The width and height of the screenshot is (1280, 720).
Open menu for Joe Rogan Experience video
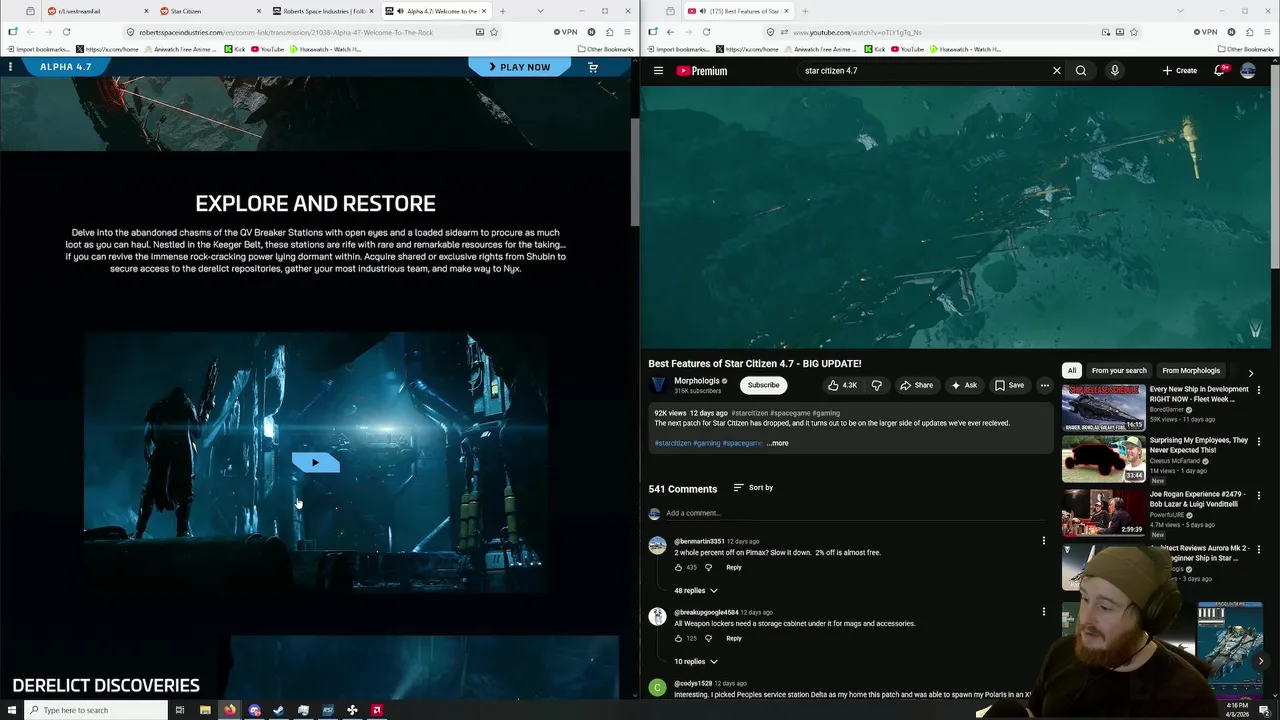click(x=1259, y=495)
